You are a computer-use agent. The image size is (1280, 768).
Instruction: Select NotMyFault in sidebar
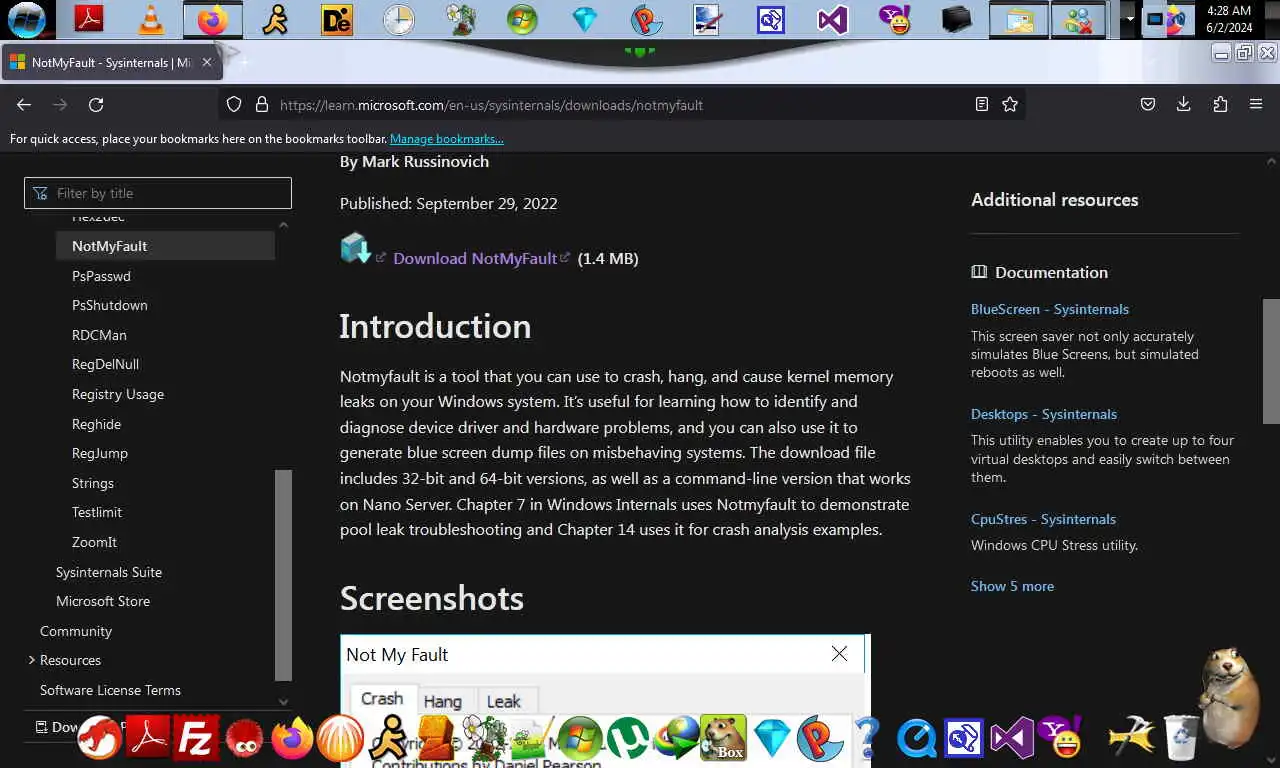coord(165,246)
